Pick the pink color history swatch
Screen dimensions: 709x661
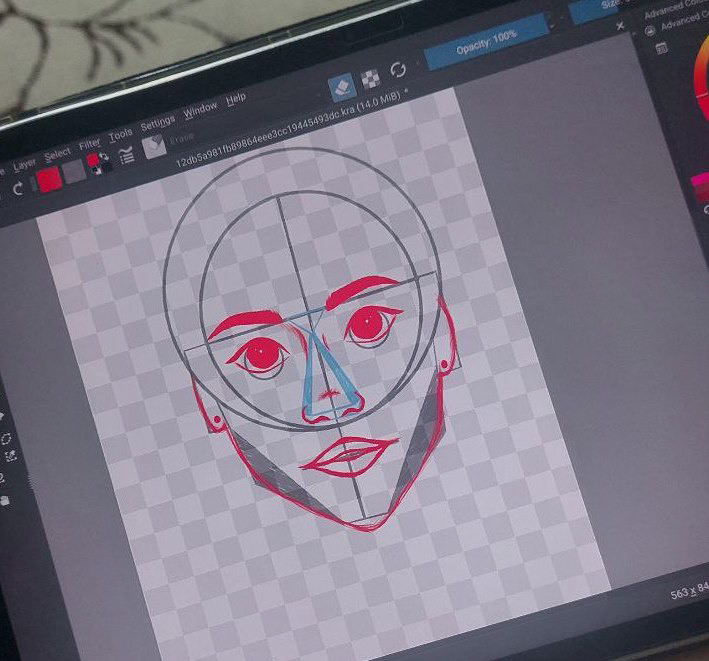coord(700,180)
